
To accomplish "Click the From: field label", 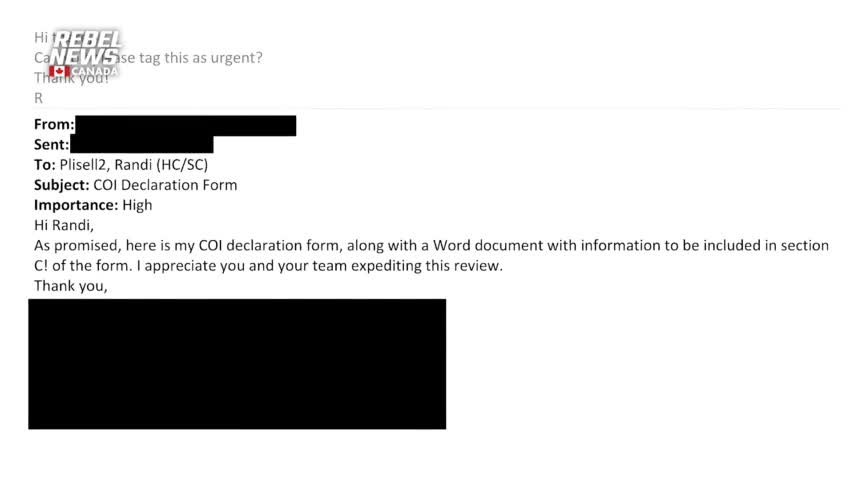I will (54, 124).
